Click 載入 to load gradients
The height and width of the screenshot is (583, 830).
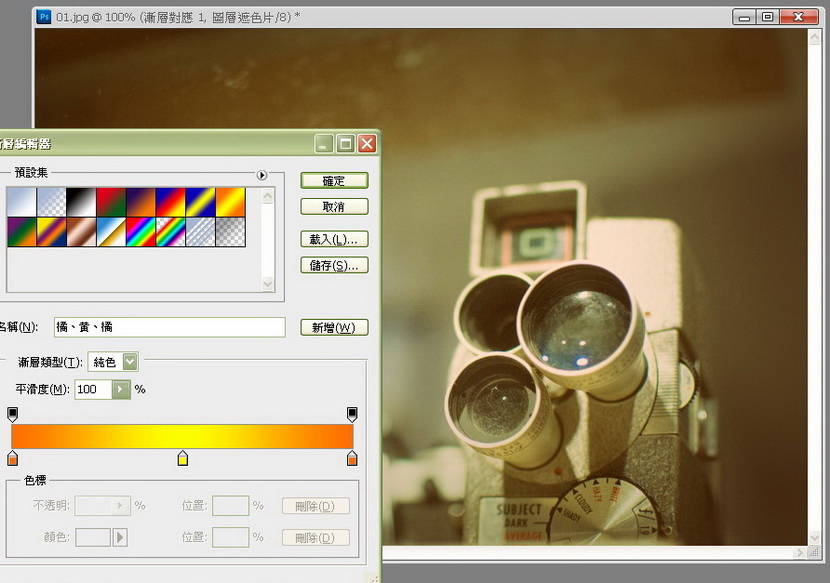(334, 240)
